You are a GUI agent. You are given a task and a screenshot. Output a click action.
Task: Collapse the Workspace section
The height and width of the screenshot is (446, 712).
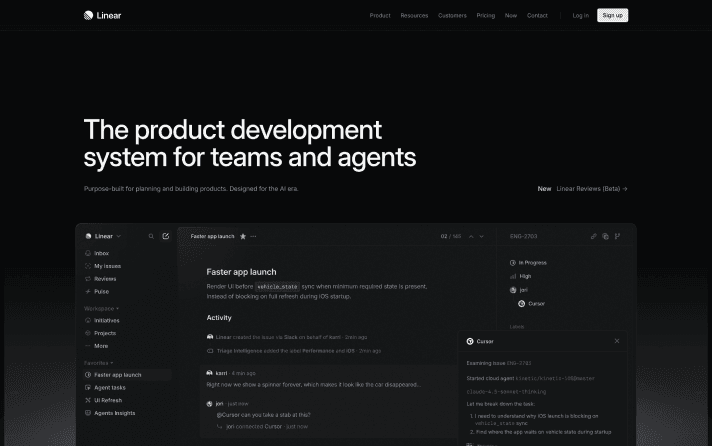point(101,308)
